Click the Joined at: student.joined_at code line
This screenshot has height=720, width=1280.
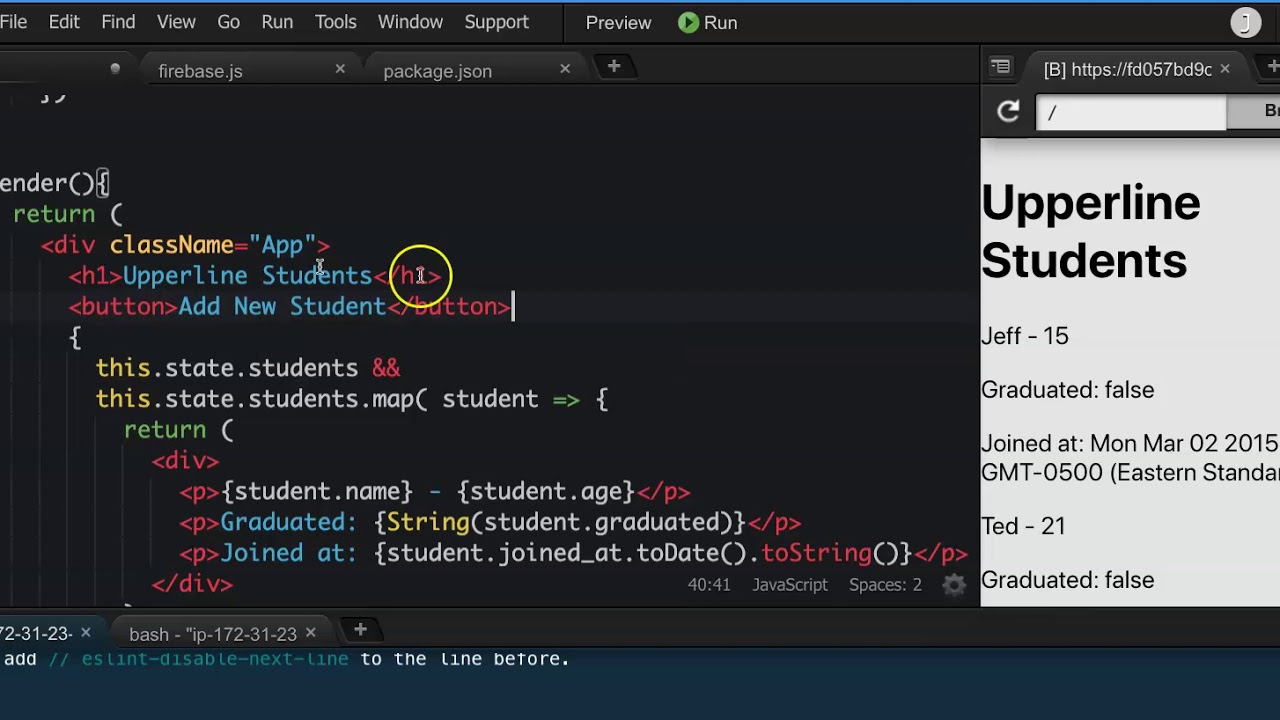tap(574, 554)
